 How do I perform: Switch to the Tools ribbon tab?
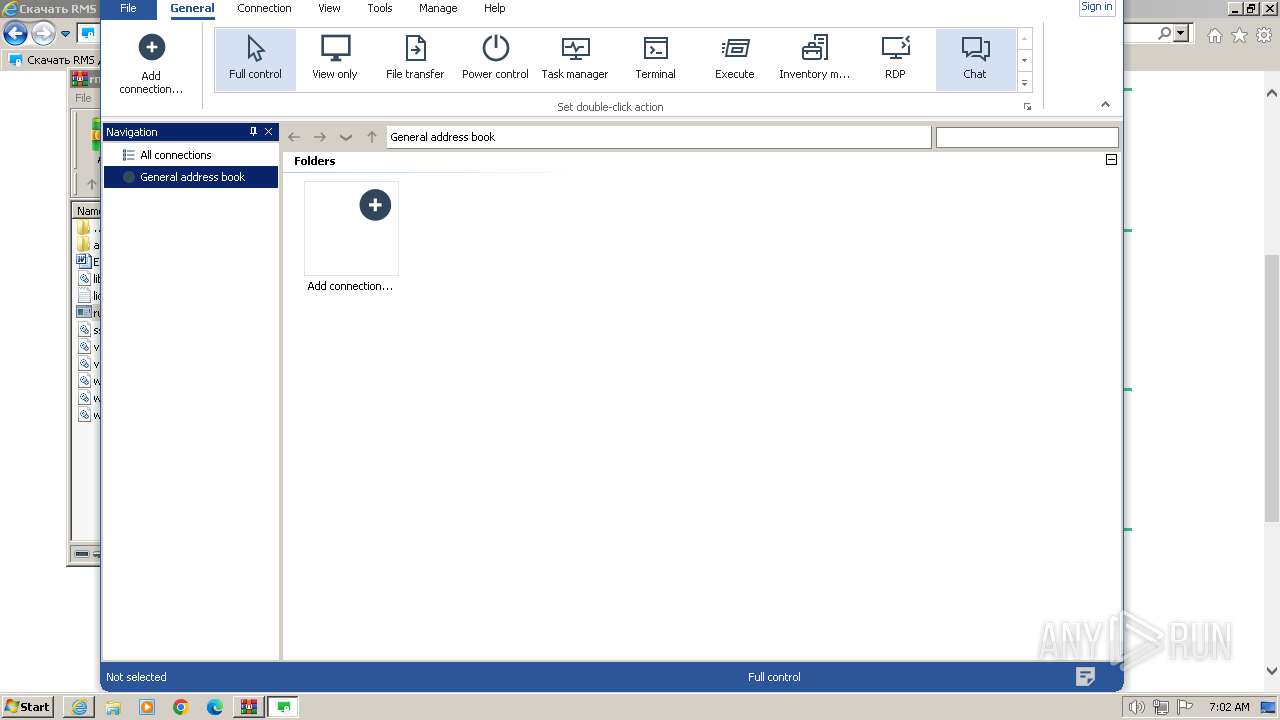click(380, 8)
